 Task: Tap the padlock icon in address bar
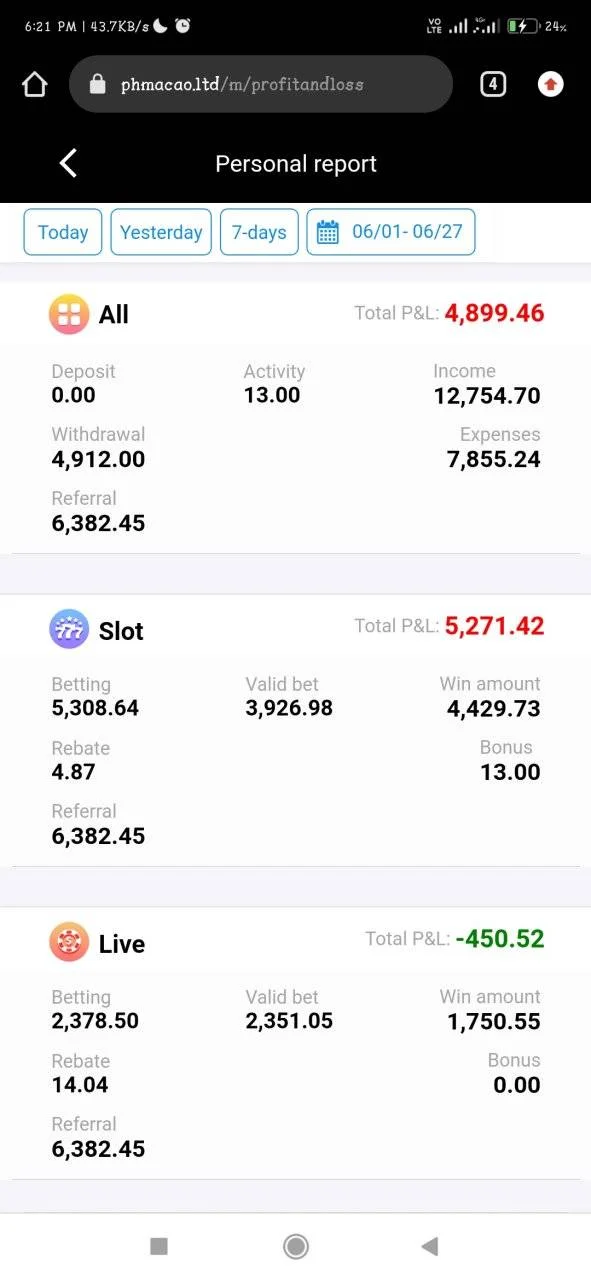tap(97, 84)
